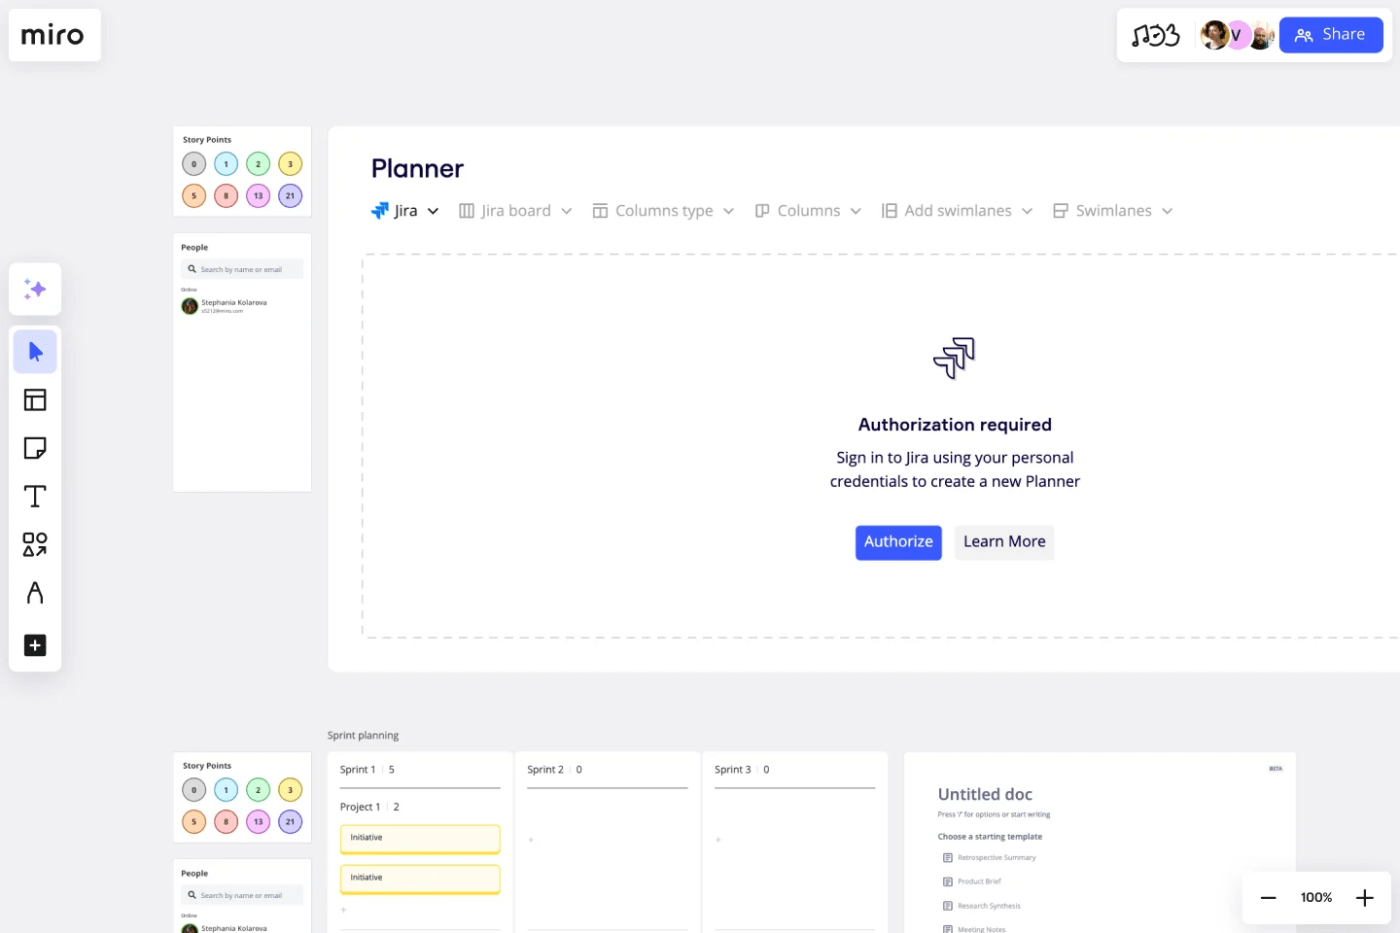Select the red 8 story point in top panel
1400x933 pixels.
pos(226,196)
